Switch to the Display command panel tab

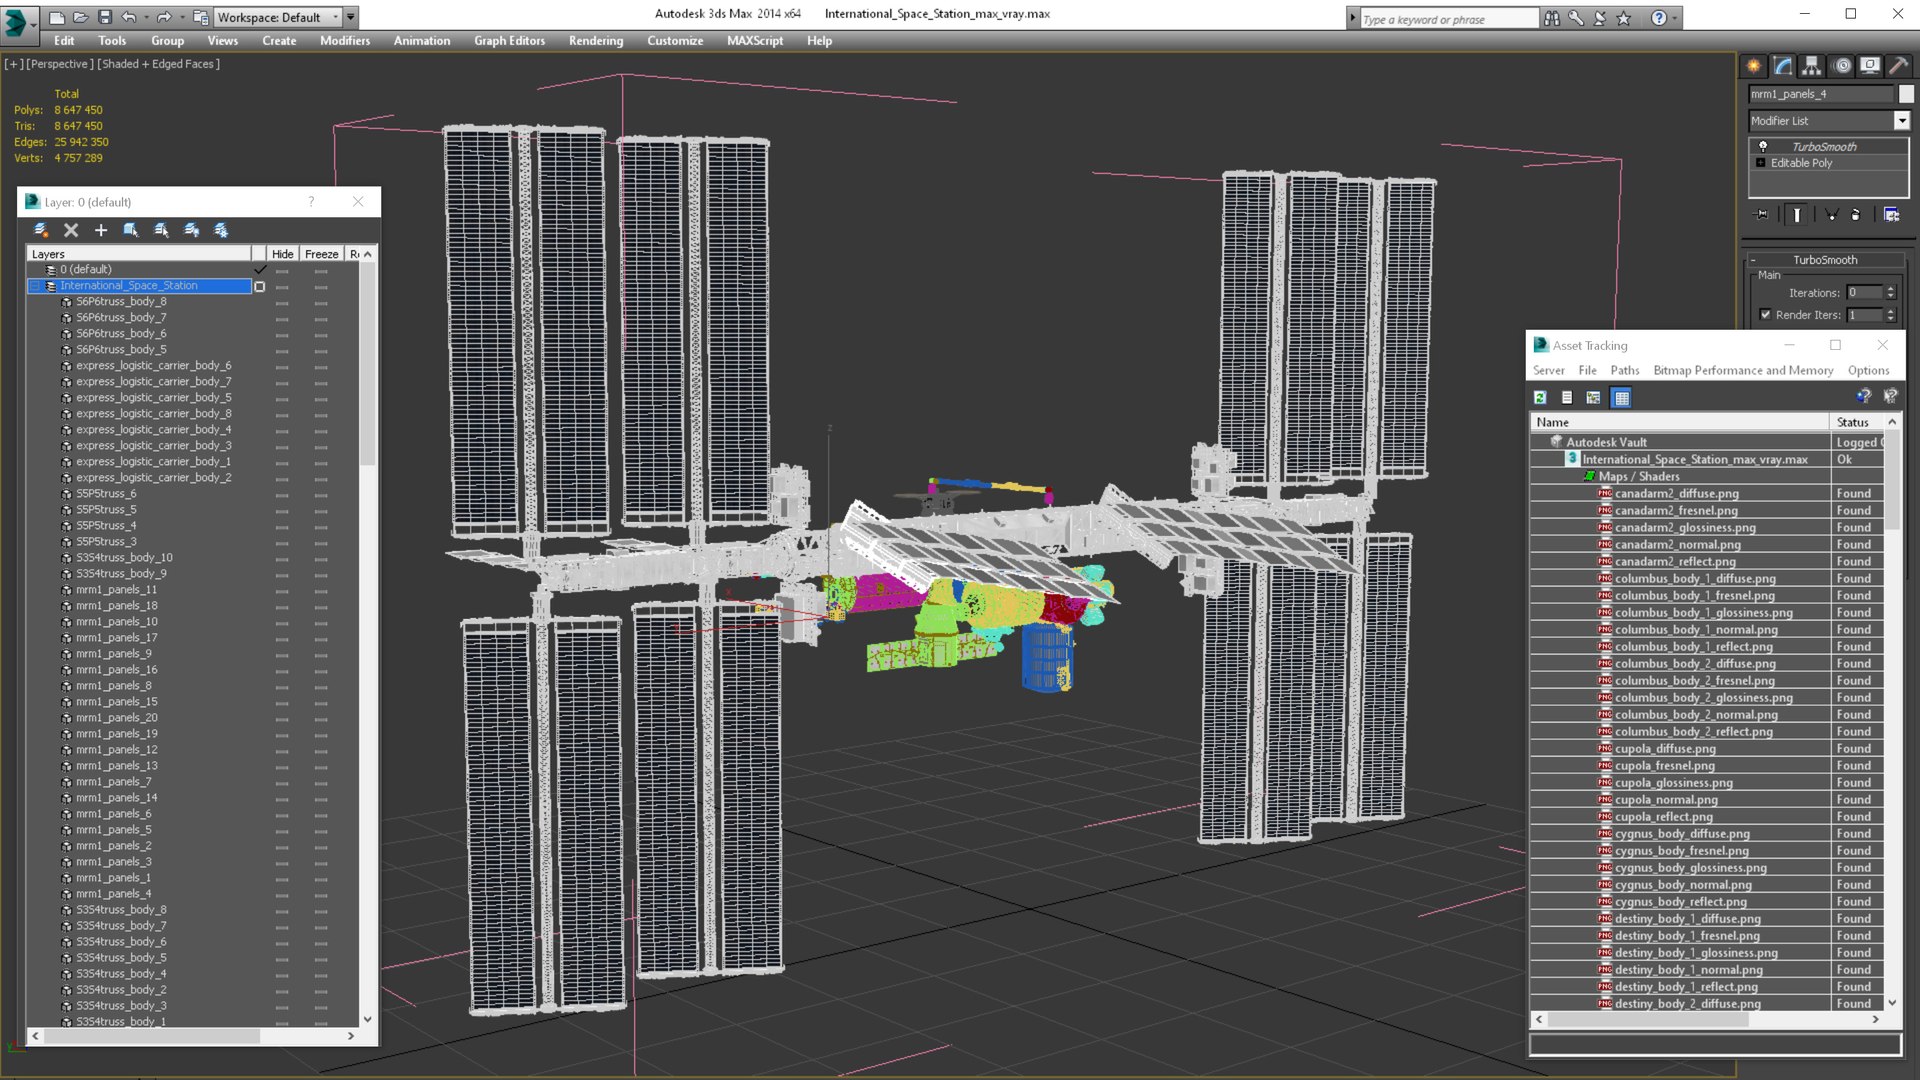pyautogui.click(x=1870, y=66)
